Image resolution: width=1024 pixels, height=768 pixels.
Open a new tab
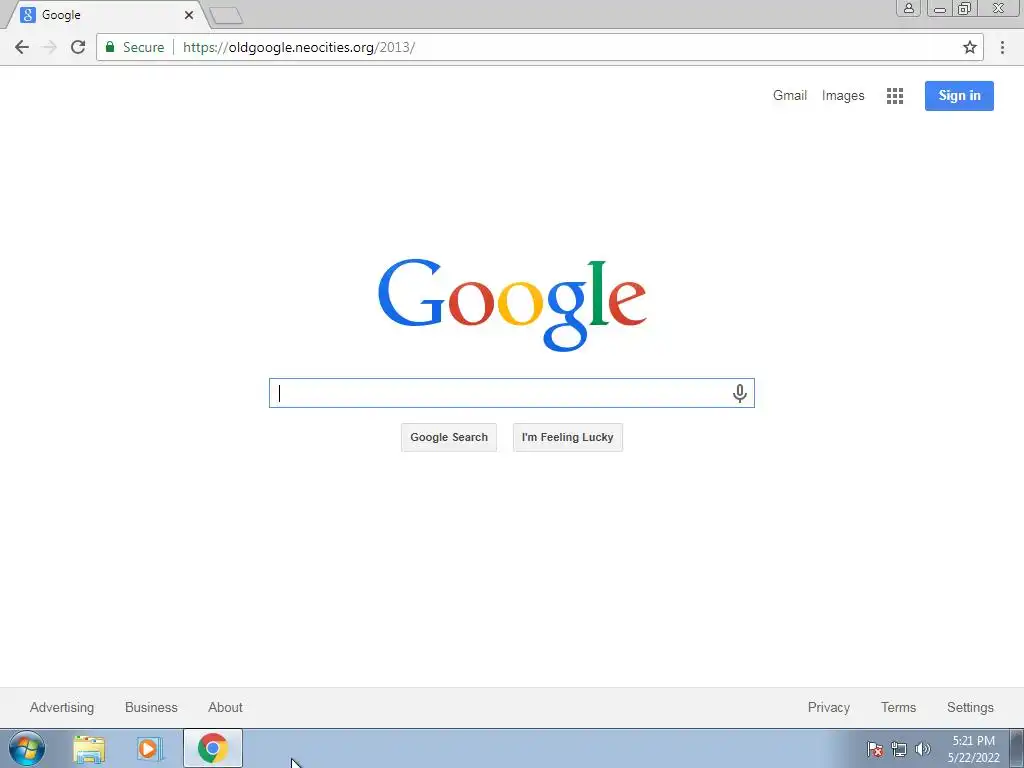pyautogui.click(x=226, y=15)
